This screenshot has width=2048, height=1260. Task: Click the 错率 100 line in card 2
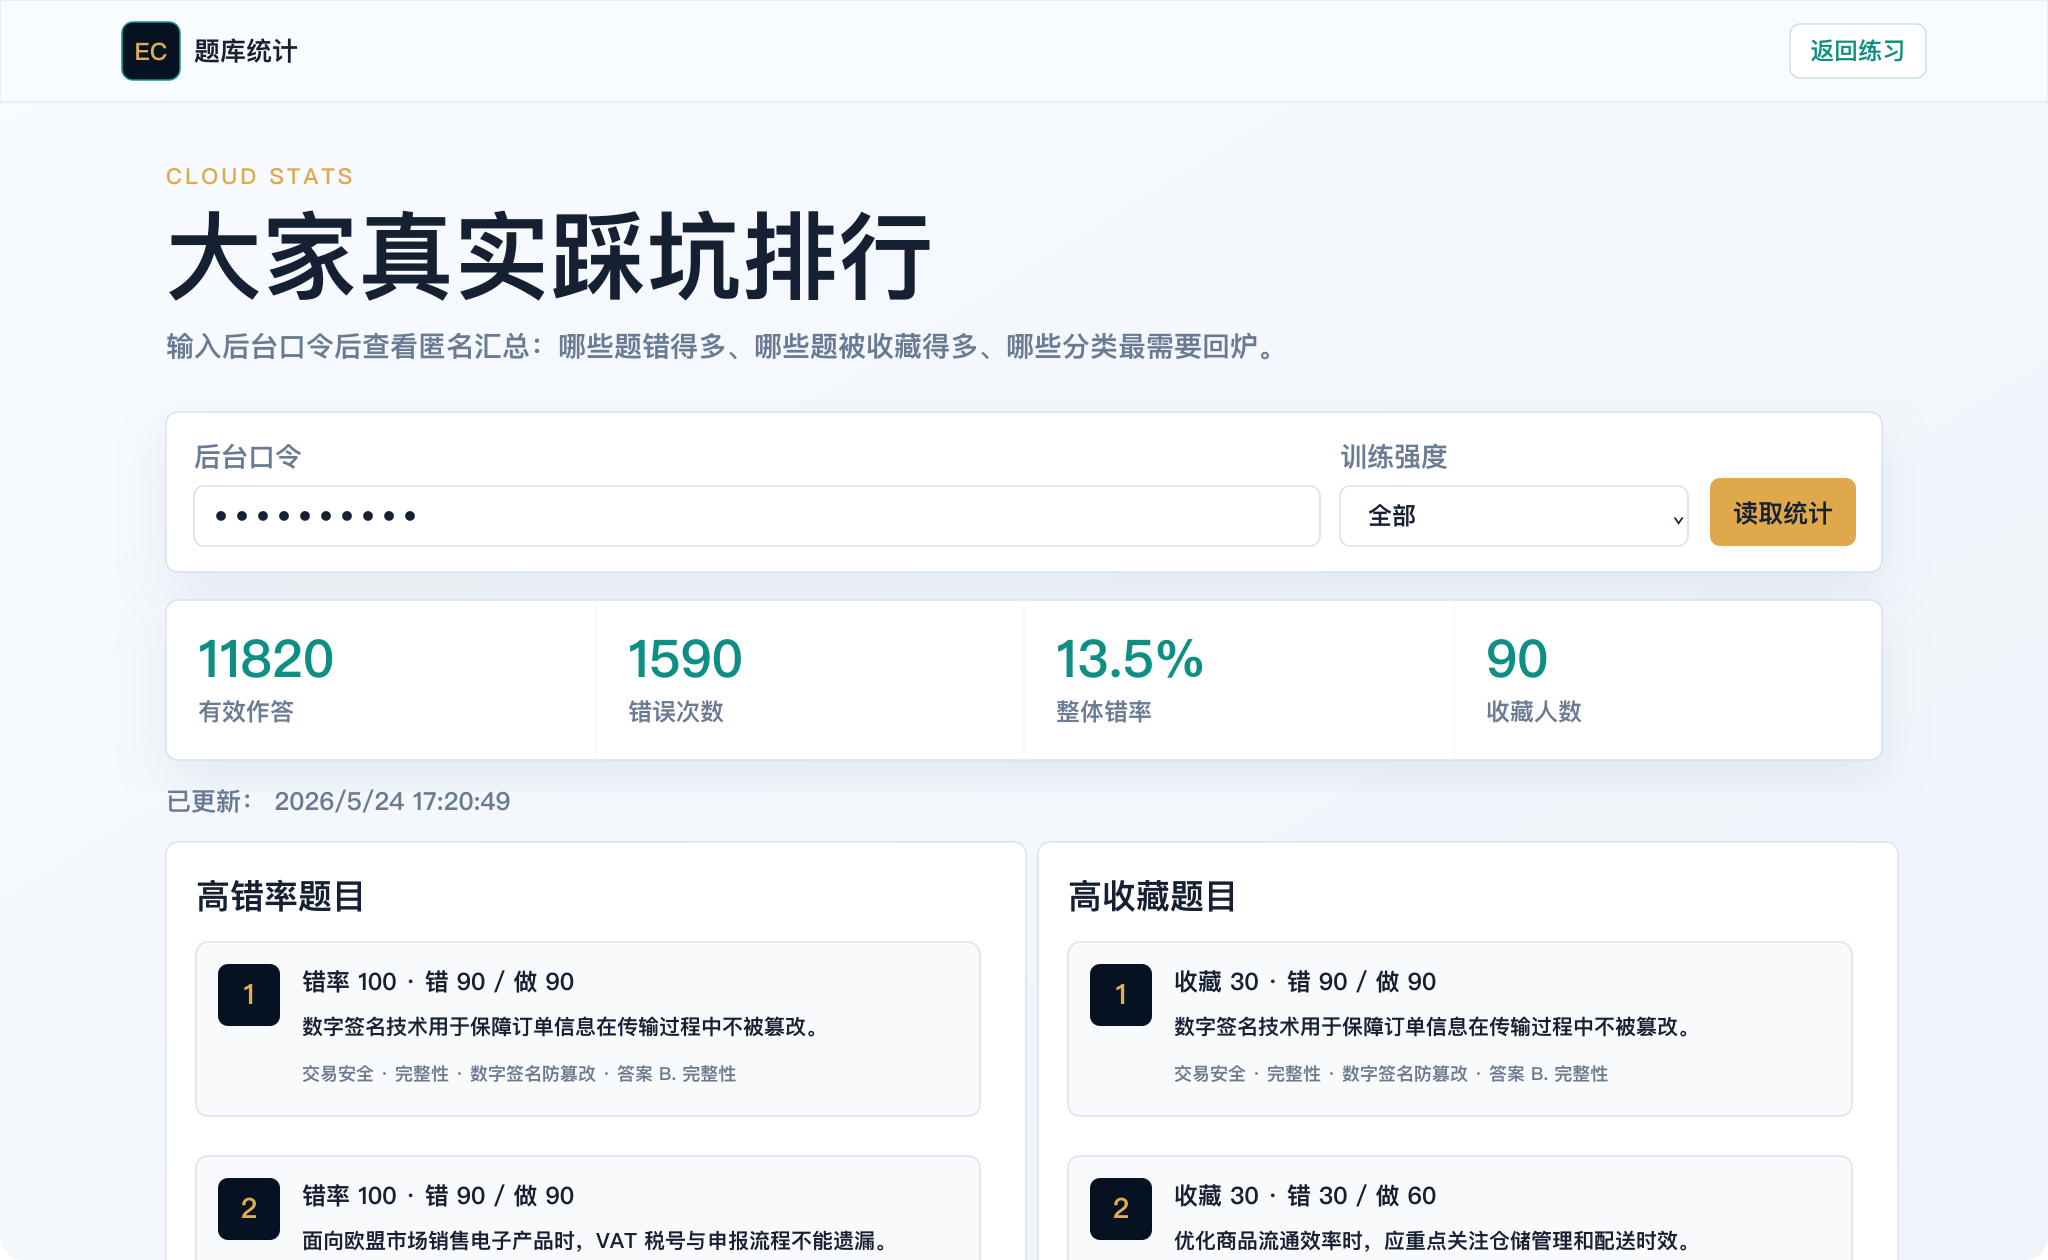(438, 1195)
